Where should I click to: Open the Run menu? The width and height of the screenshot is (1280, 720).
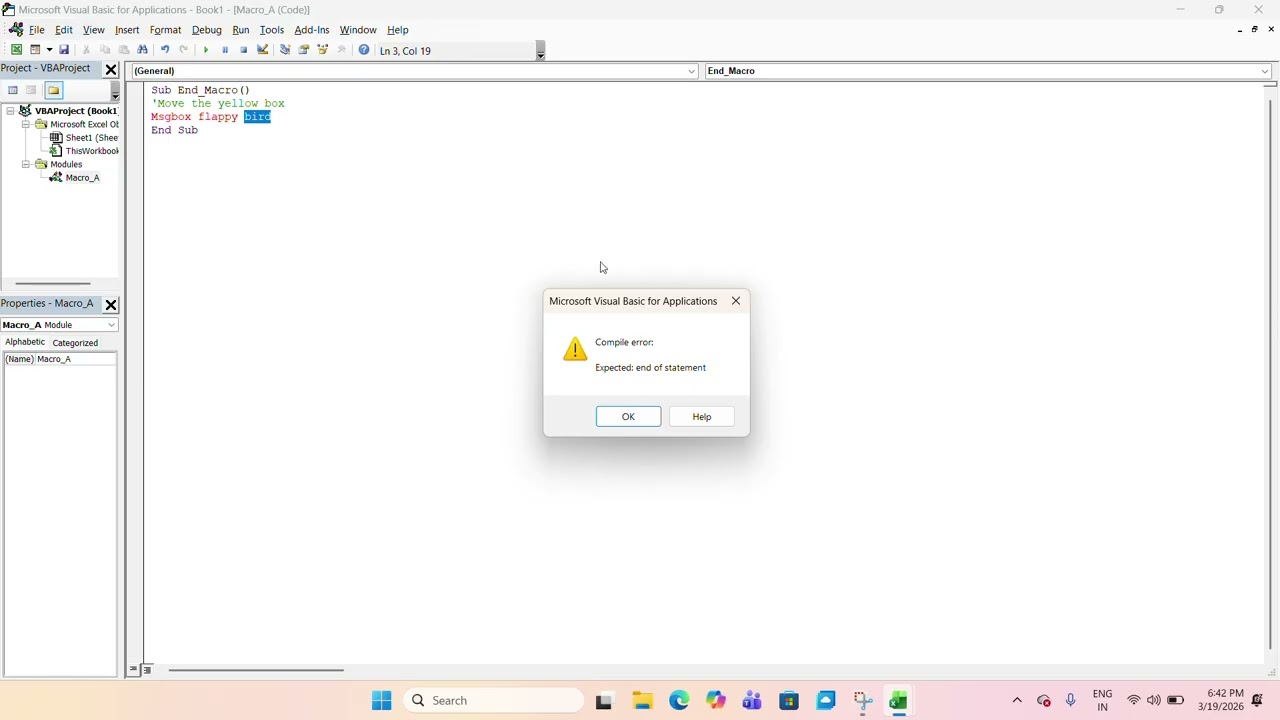[241, 30]
